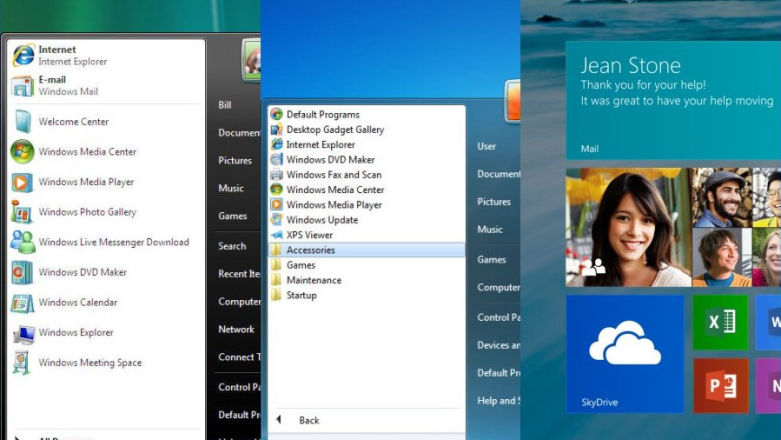
Task: Open Music in Vista right pane
Action: (231, 188)
